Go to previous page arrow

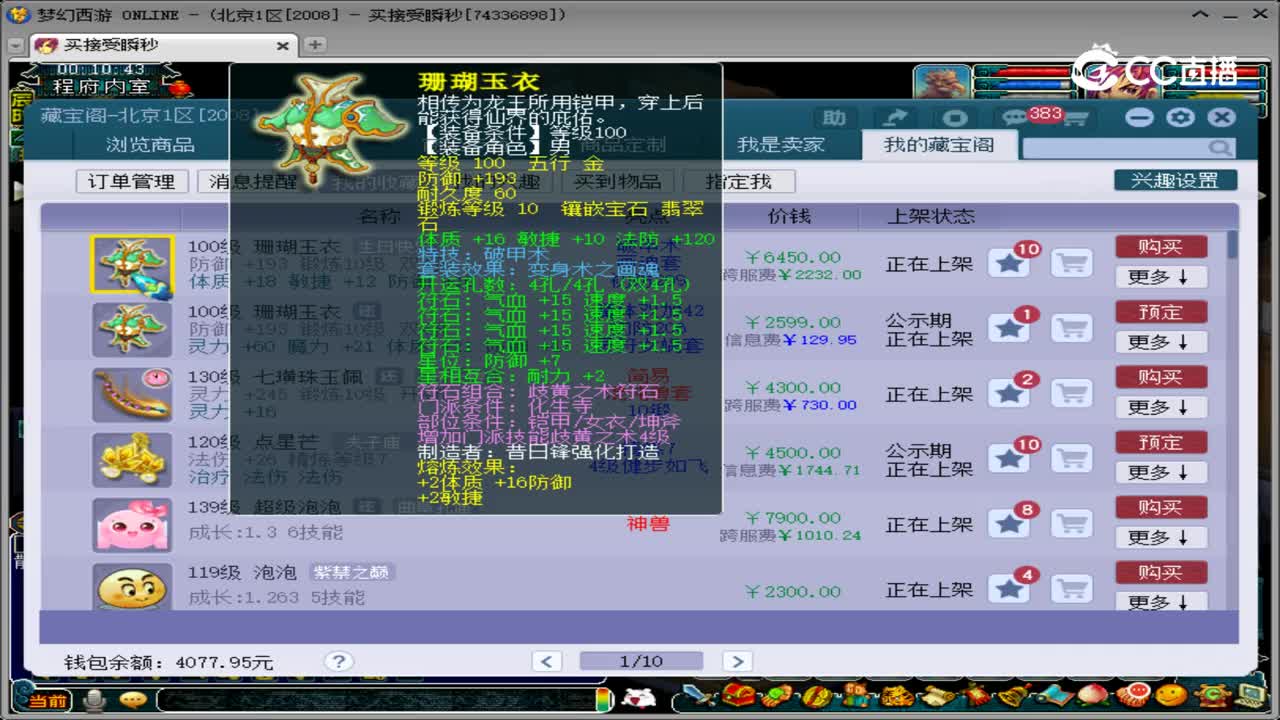547,661
